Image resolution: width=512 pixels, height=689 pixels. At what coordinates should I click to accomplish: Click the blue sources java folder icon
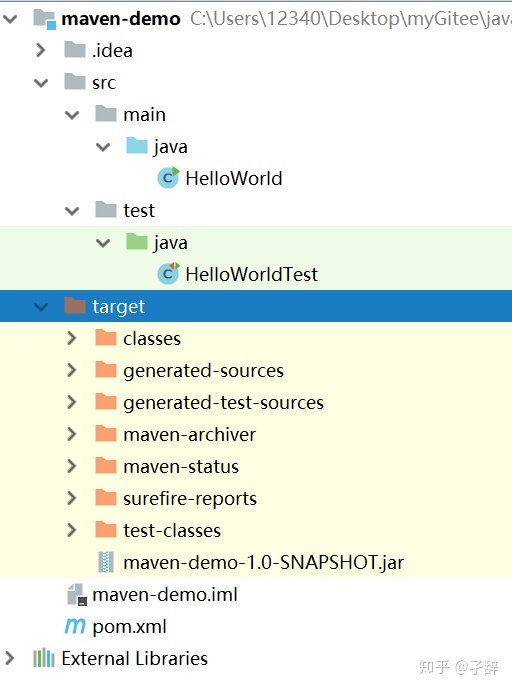tap(137, 146)
